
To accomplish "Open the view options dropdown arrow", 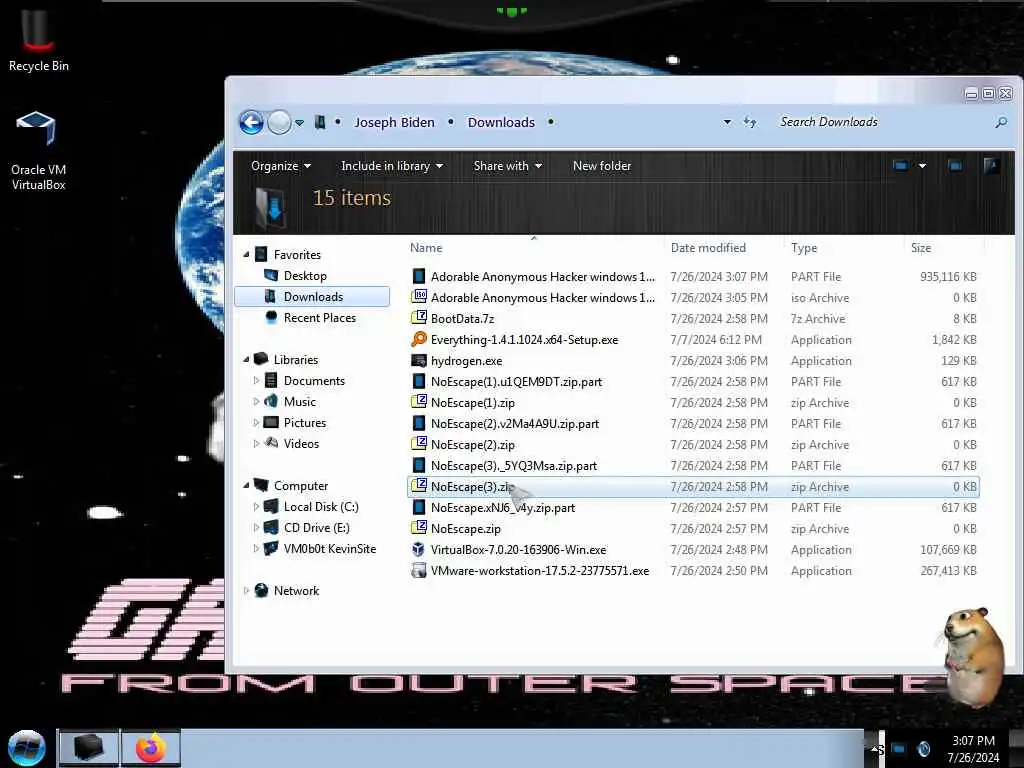I will point(922,166).
